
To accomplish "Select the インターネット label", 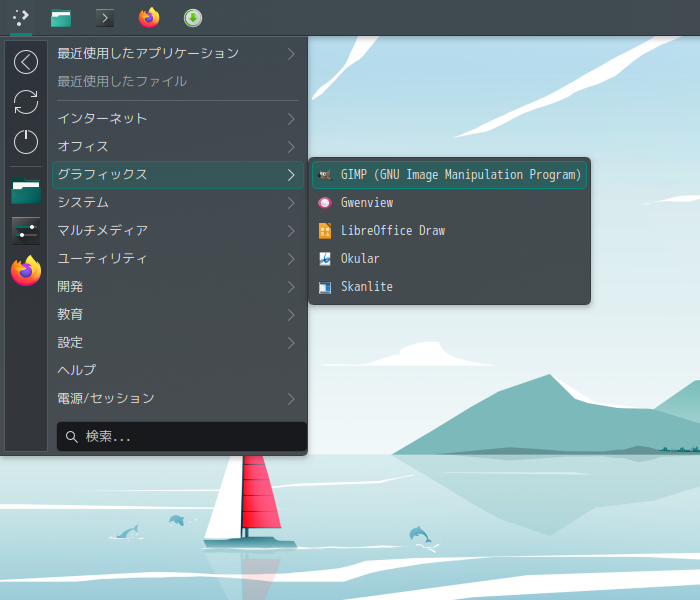I will (102, 118).
